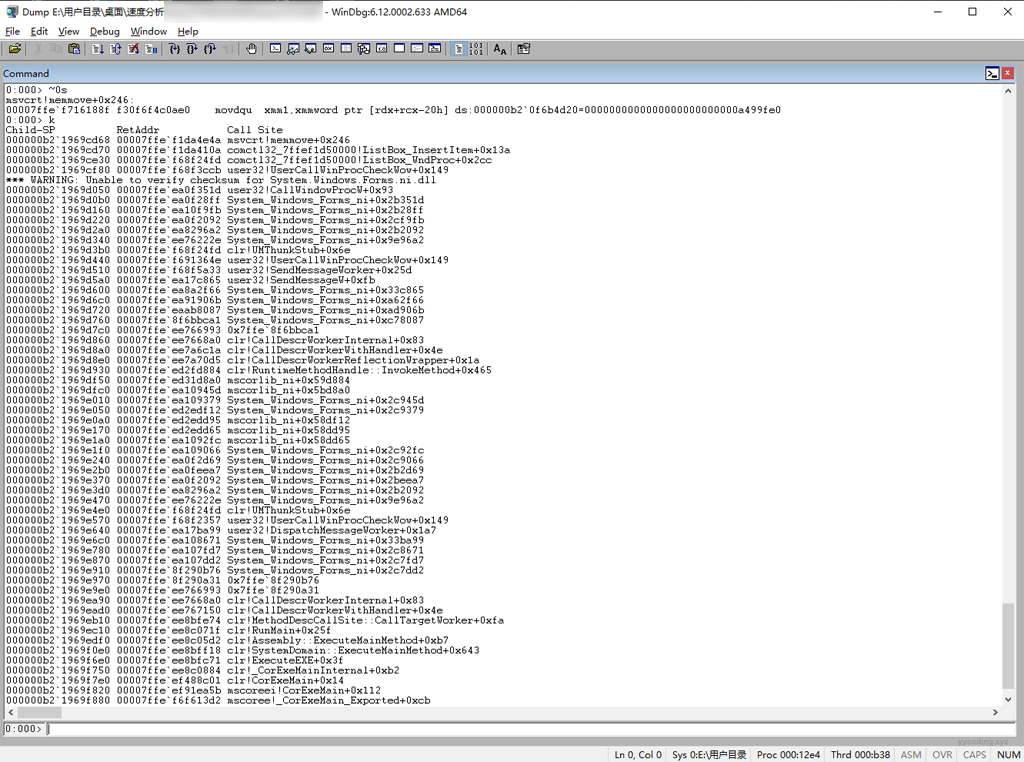The height and width of the screenshot is (762, 1024).
Task: Toggle Source mode off button
Action: (x=476, y=49)
